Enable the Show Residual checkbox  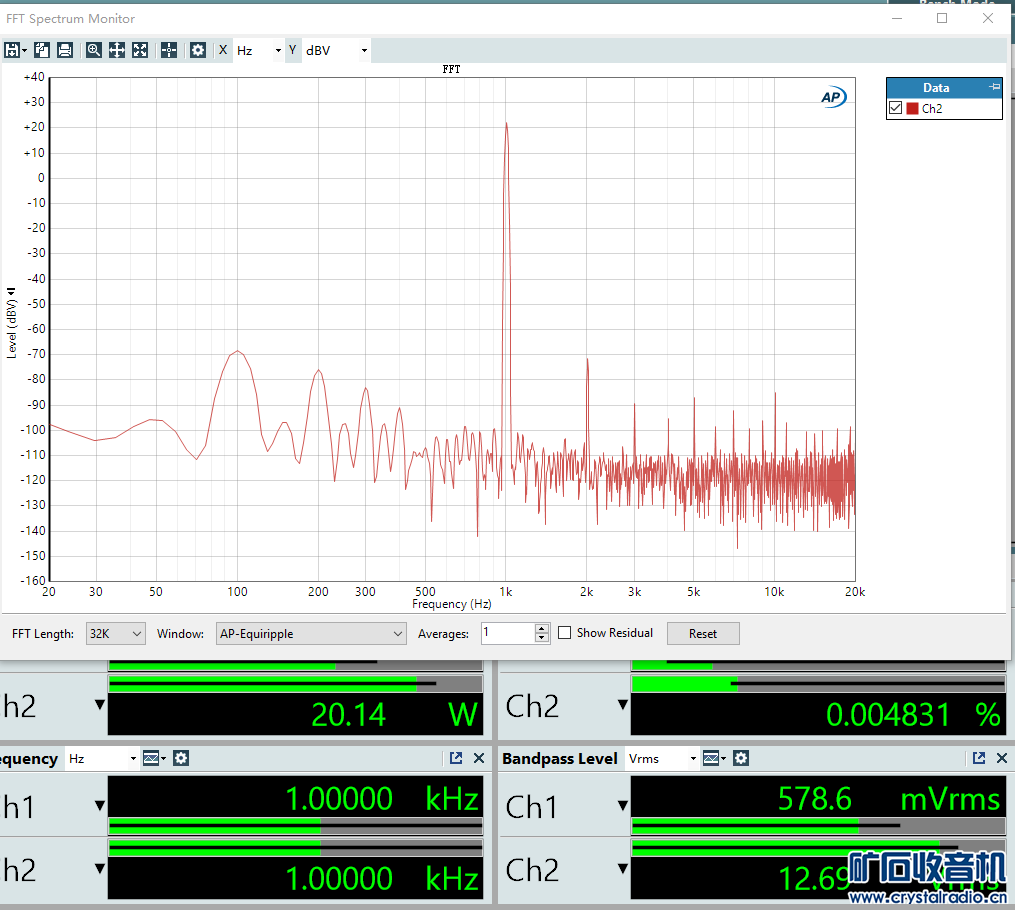[565, 633]
